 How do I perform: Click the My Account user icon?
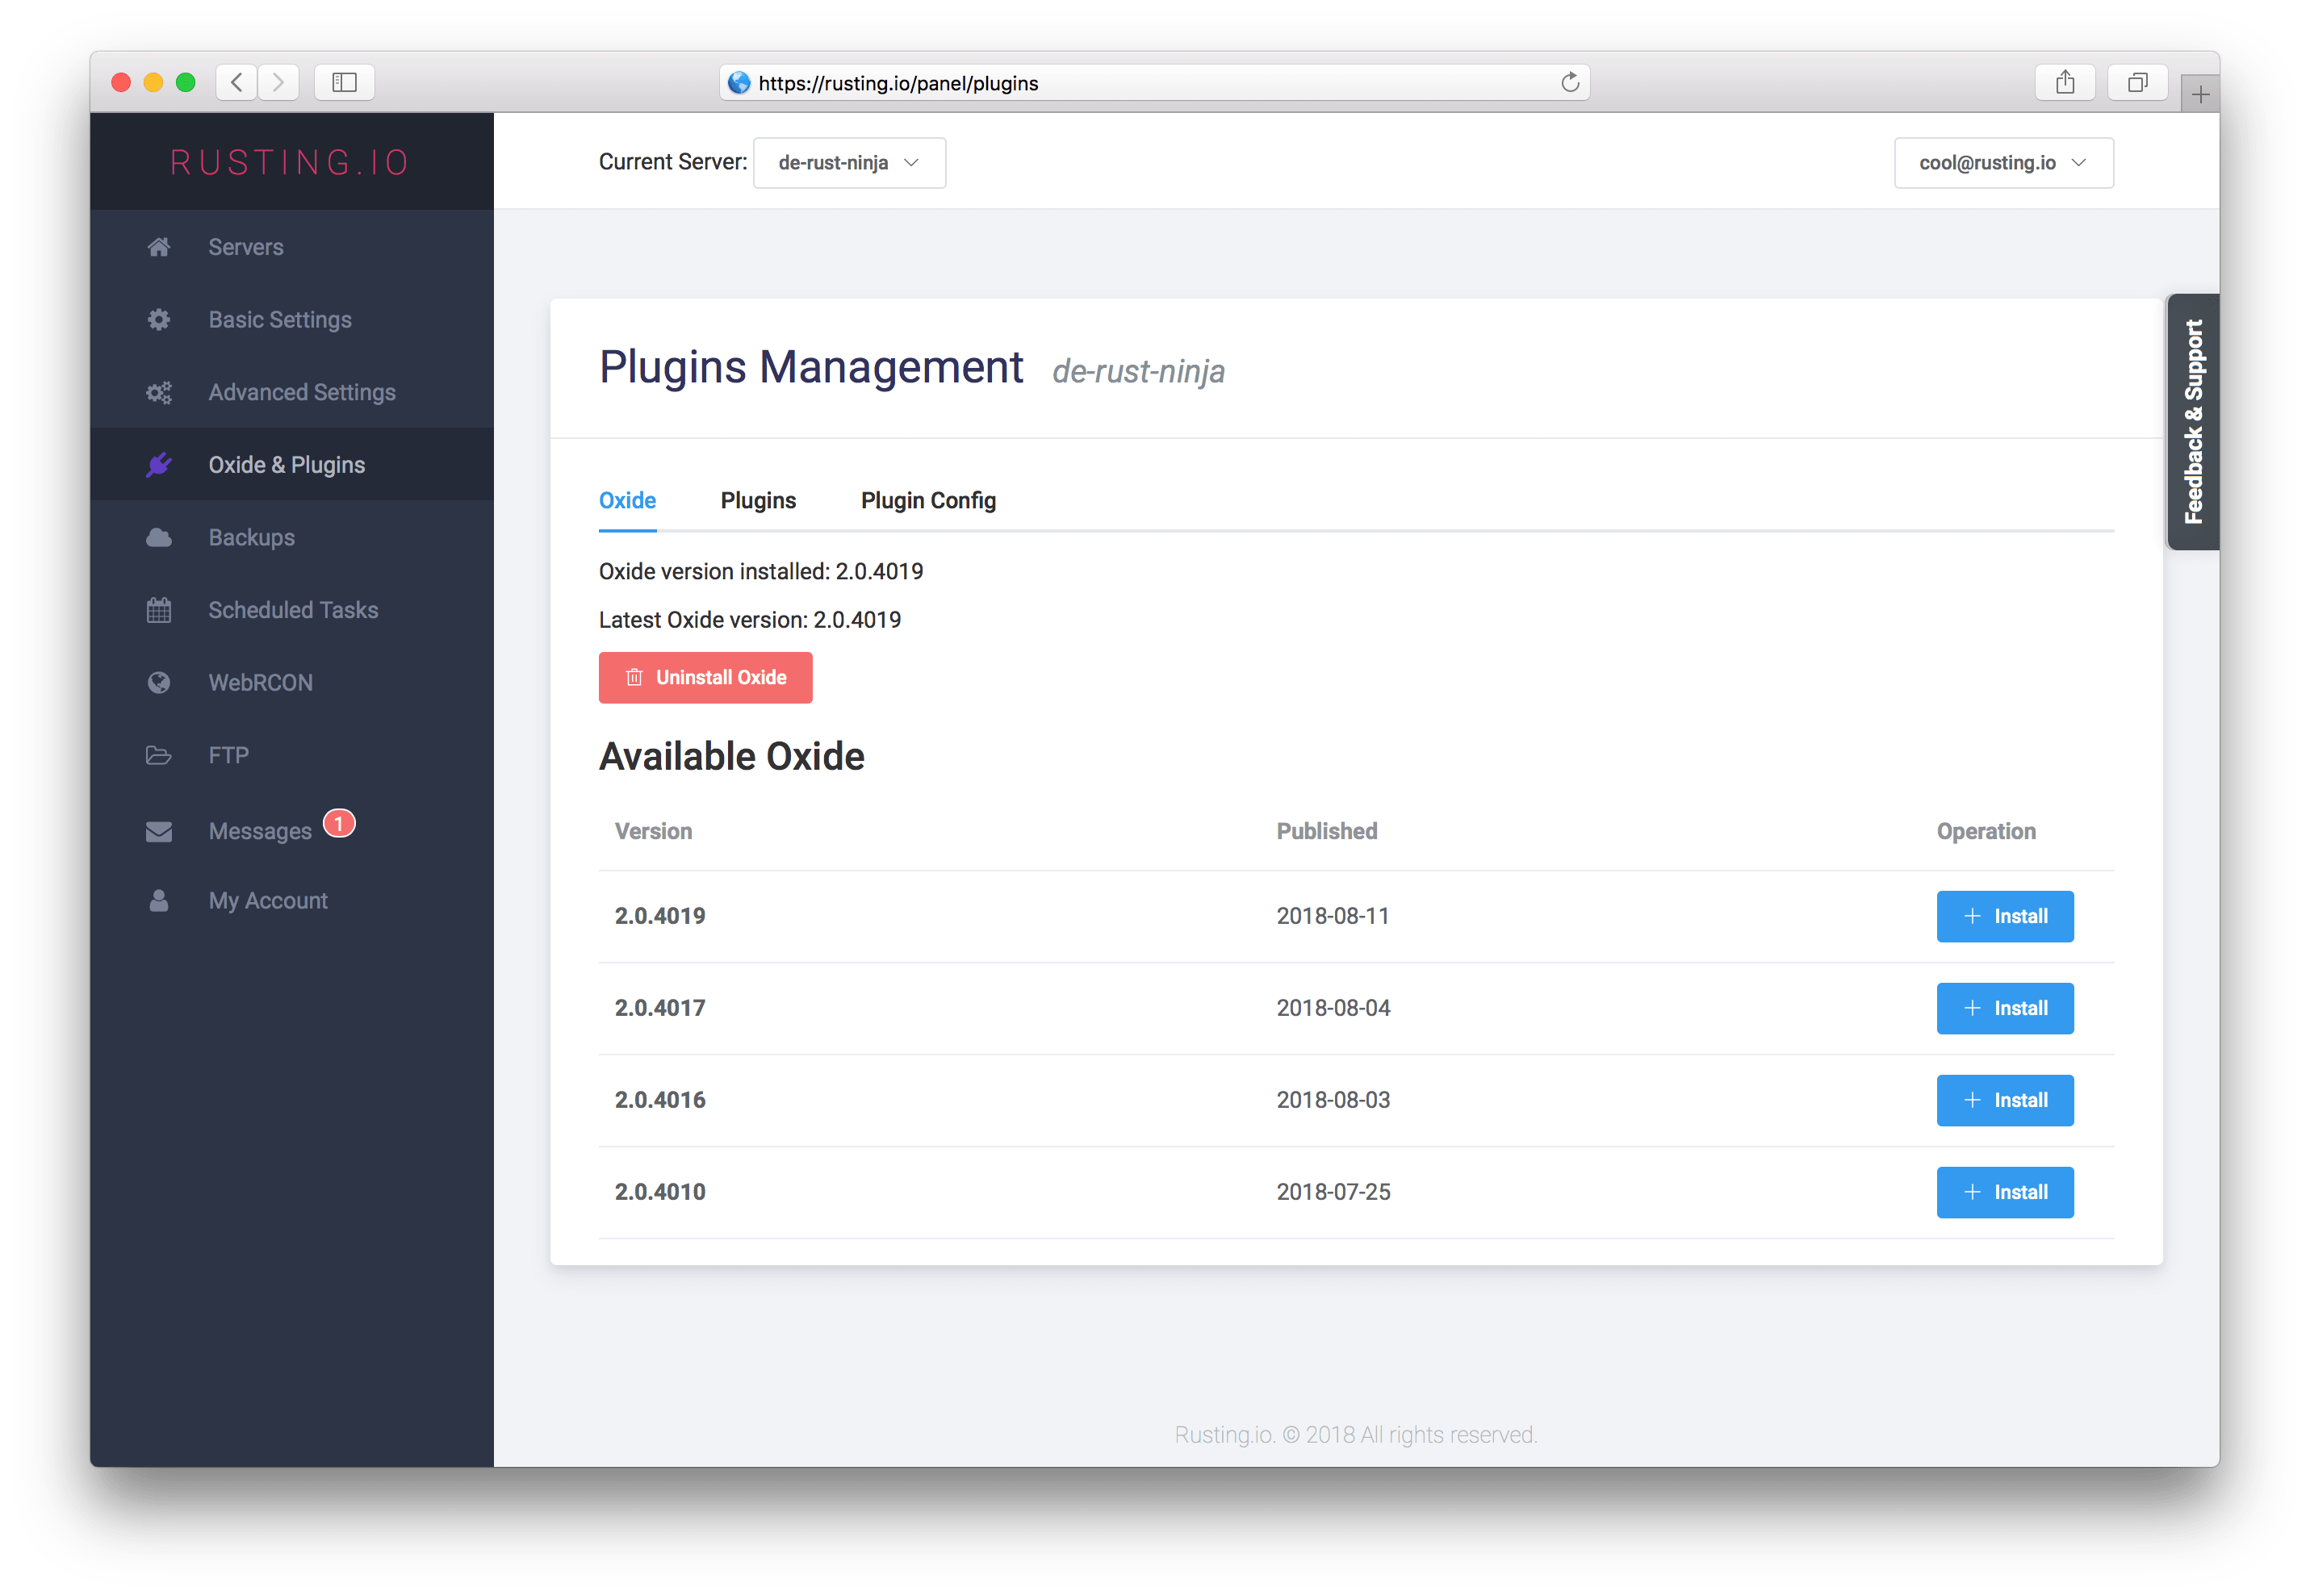click(158, 901)
